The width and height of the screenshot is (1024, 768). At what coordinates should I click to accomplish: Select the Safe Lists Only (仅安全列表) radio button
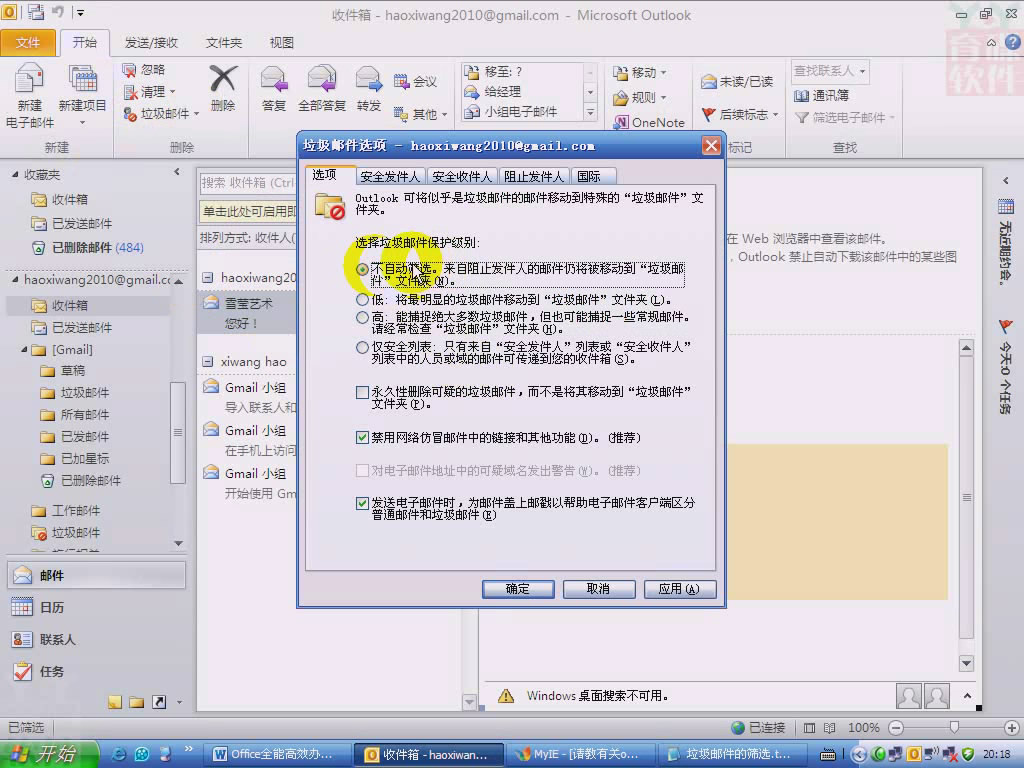(x=362, y=347)
